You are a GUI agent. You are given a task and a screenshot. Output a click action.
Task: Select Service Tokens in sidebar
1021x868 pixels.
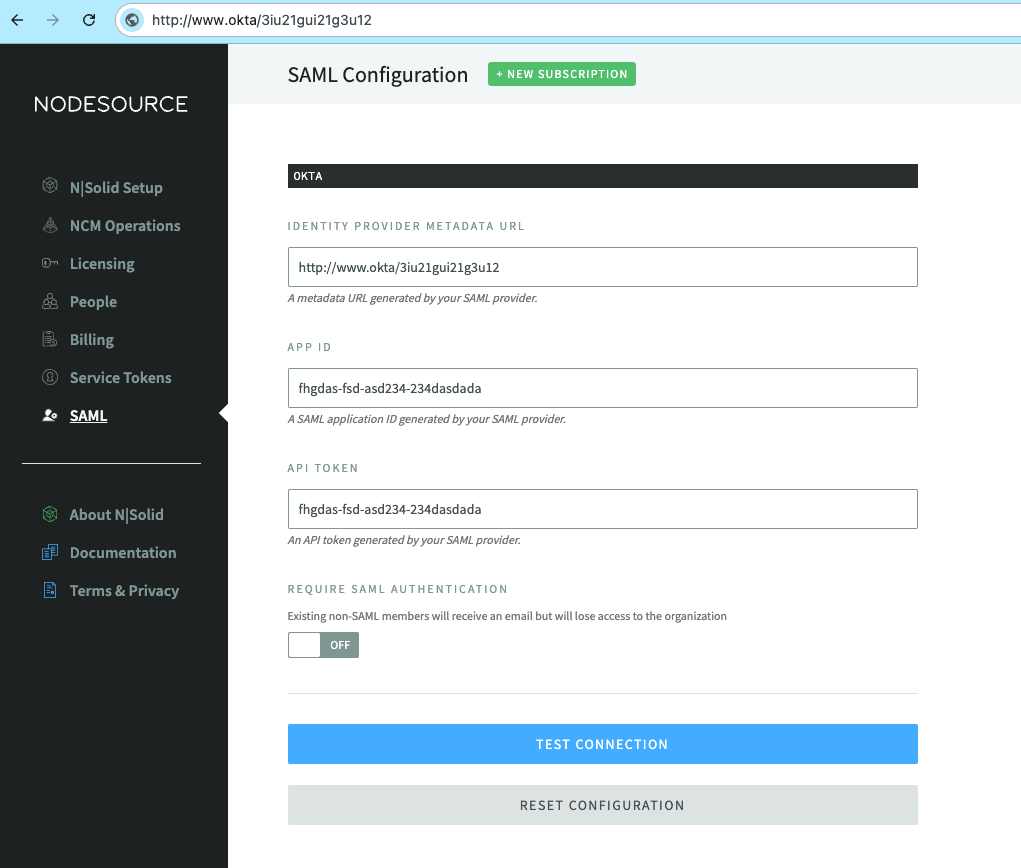pyautogui.click(x=120, y=378)
